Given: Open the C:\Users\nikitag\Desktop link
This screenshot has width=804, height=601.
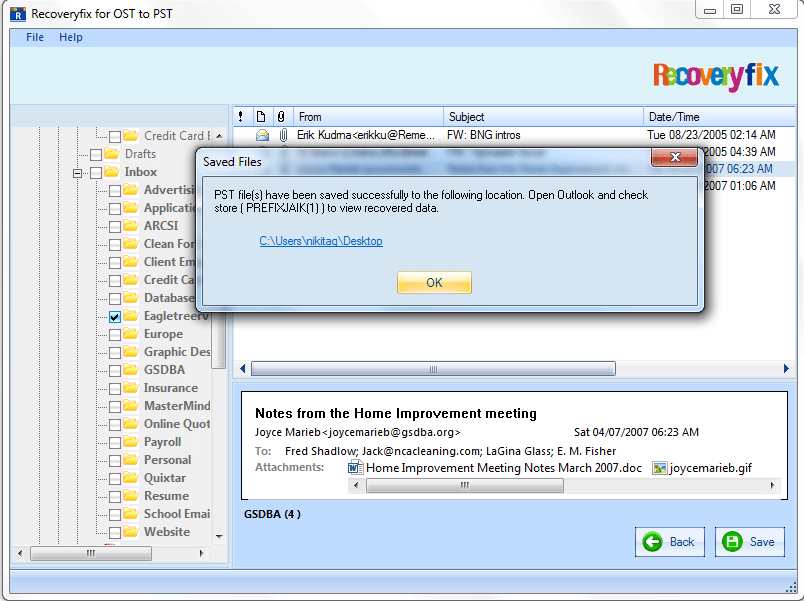Looking at the screenshot, I should (x=321, y=241).
